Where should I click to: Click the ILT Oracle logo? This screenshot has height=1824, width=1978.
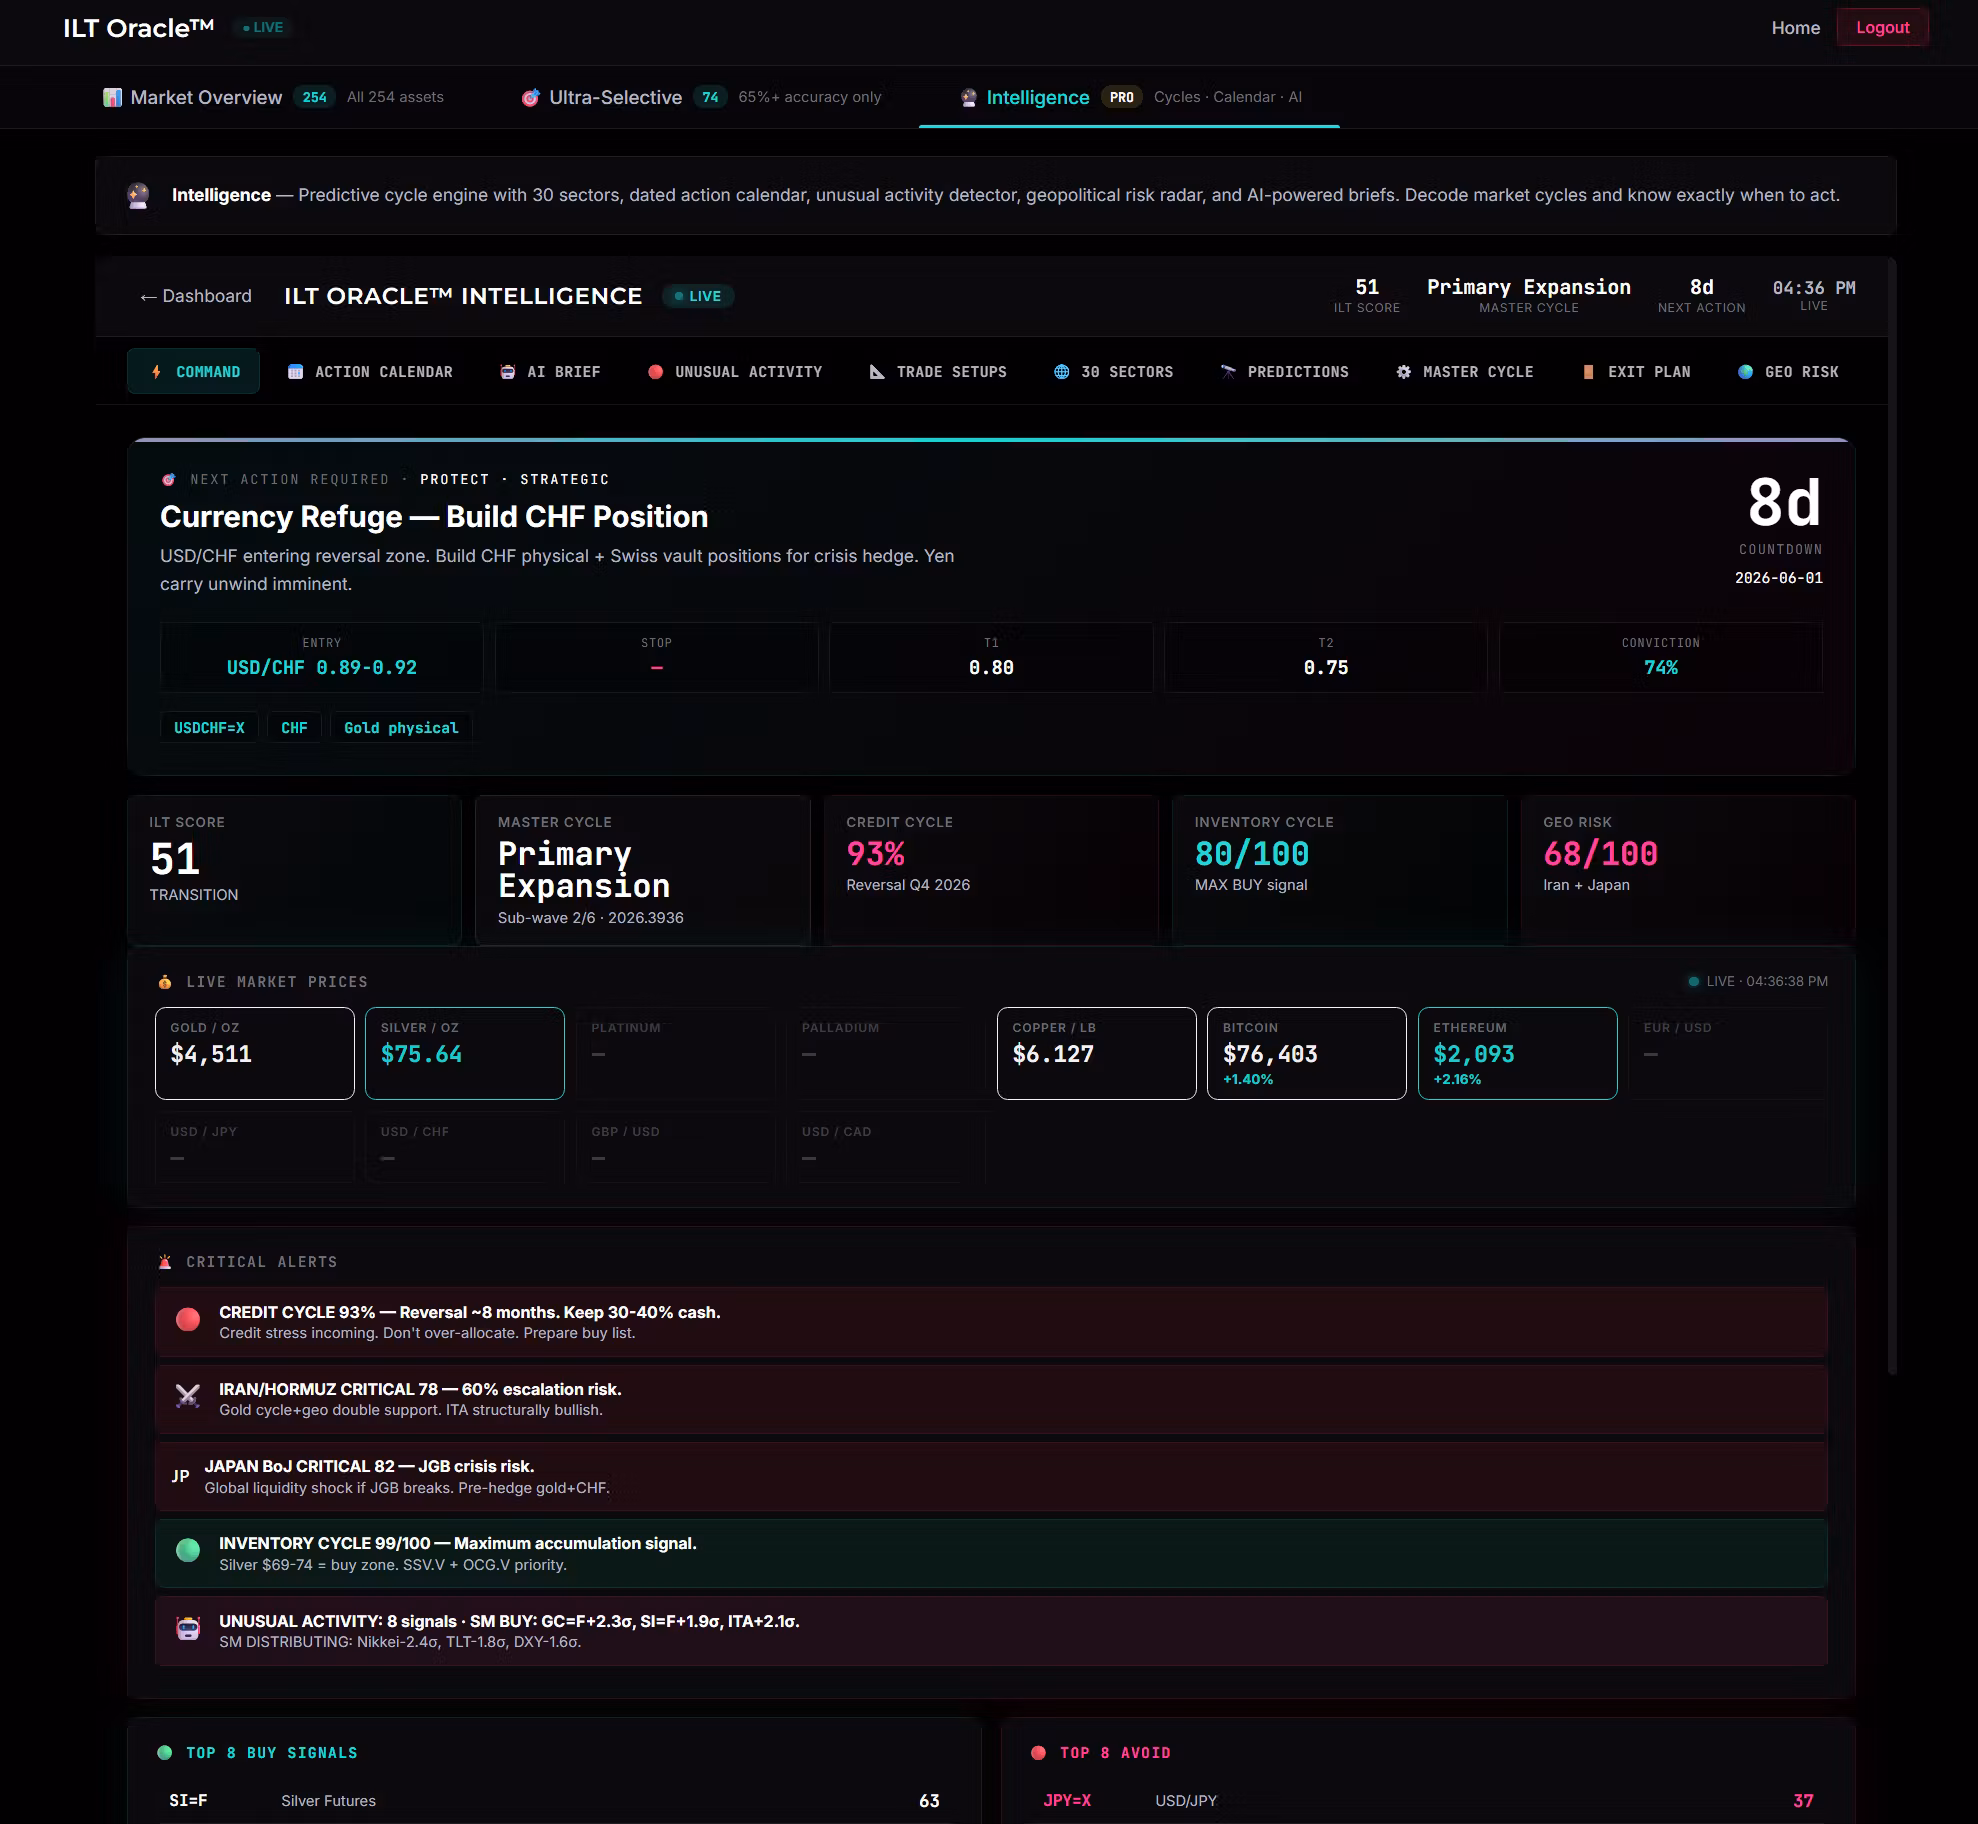138,28
